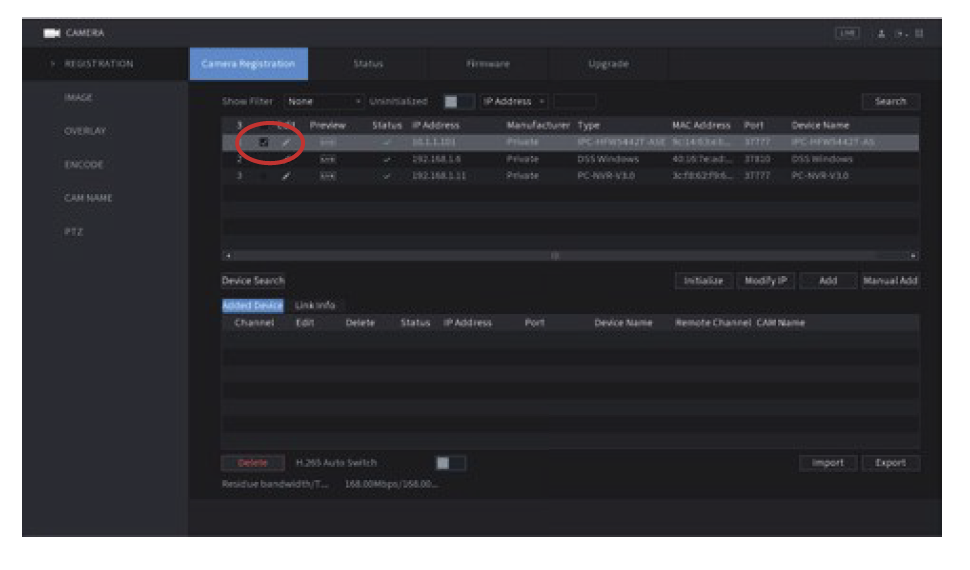Click the camera icon beside CAMERA title
Screen dimensions: 970x570
[51, 34]
